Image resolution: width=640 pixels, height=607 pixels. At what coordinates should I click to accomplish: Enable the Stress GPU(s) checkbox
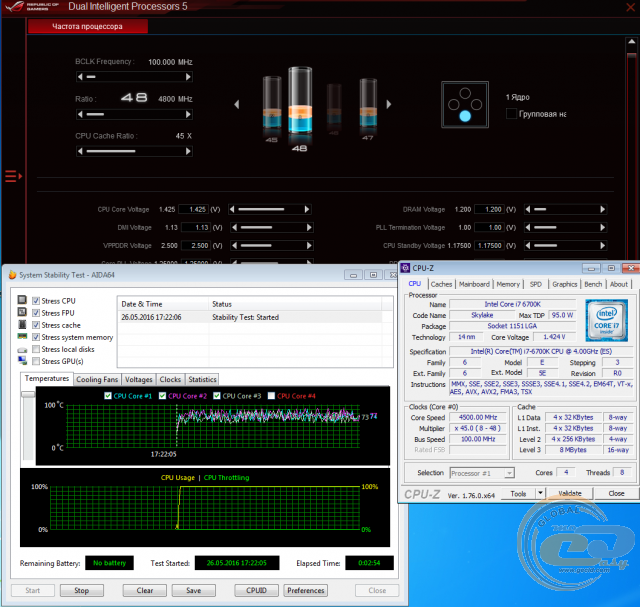point(36,361)
